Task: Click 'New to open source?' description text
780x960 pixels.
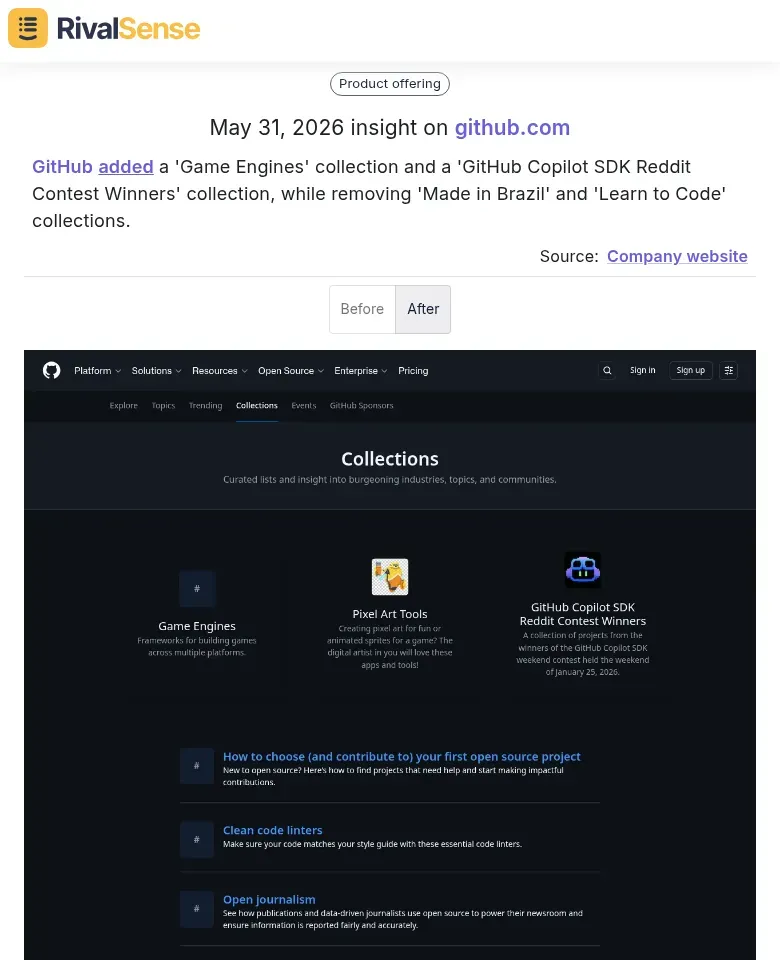Action: click(x=393, y=776)
